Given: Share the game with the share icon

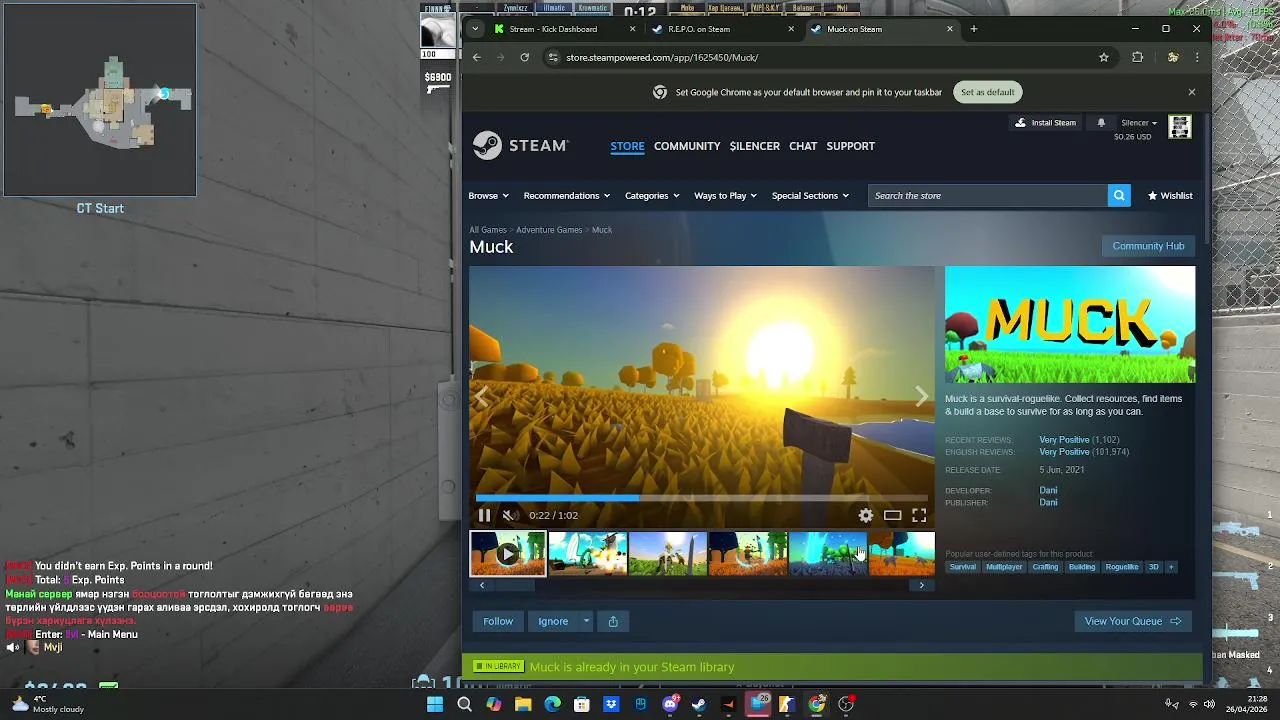Looking at the screenshot, I should (x=613, y=621).
